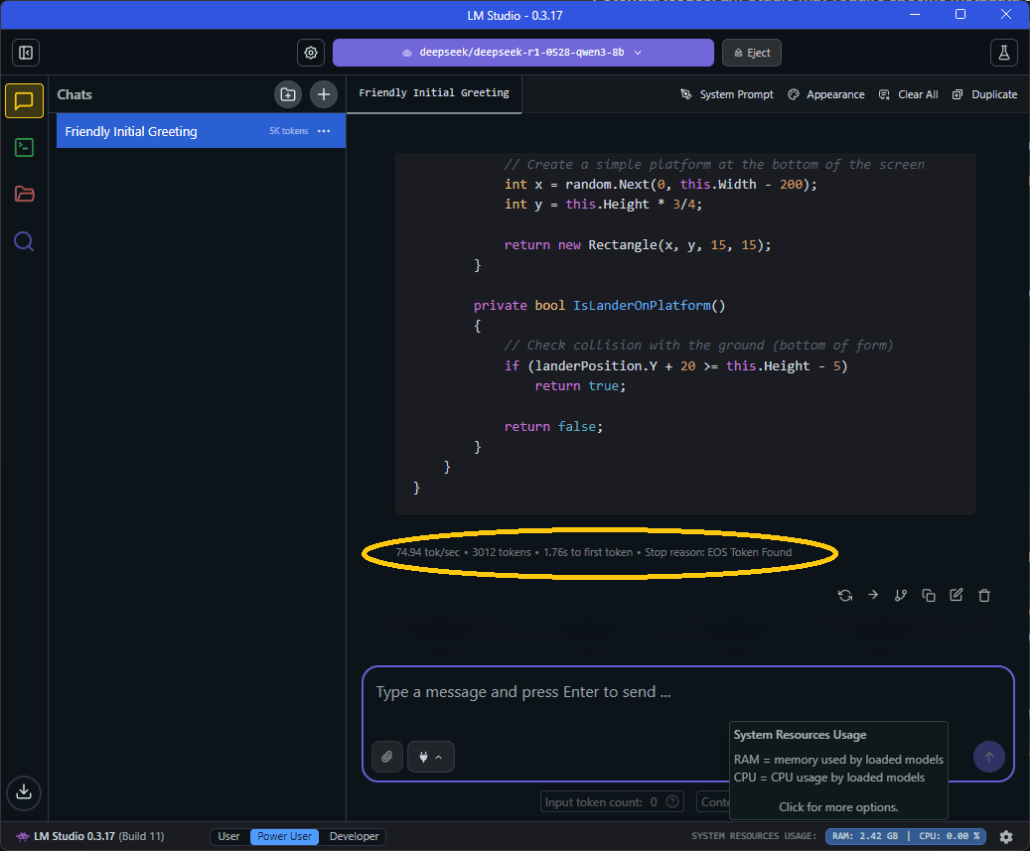The image size is (1030, 851).
Task: Regenerate the assistant response
Action: point(845,596)
